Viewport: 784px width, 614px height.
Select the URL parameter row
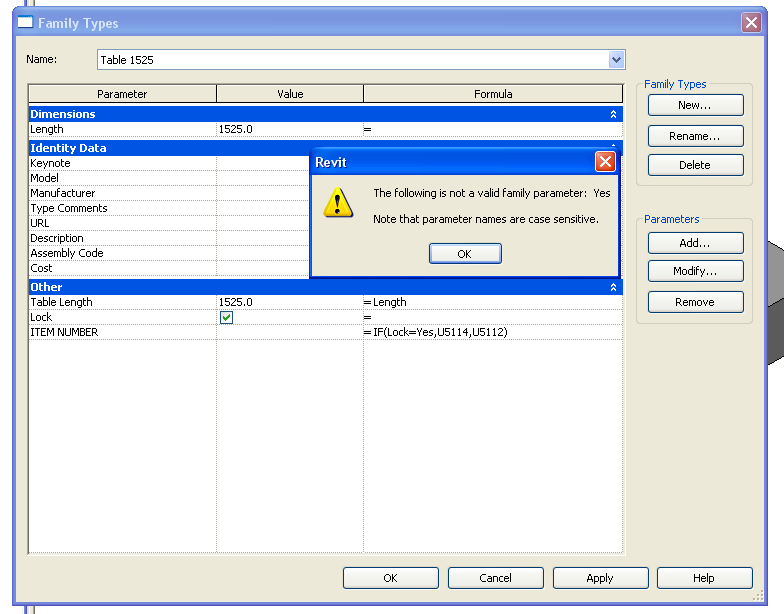tap(169, 223)
